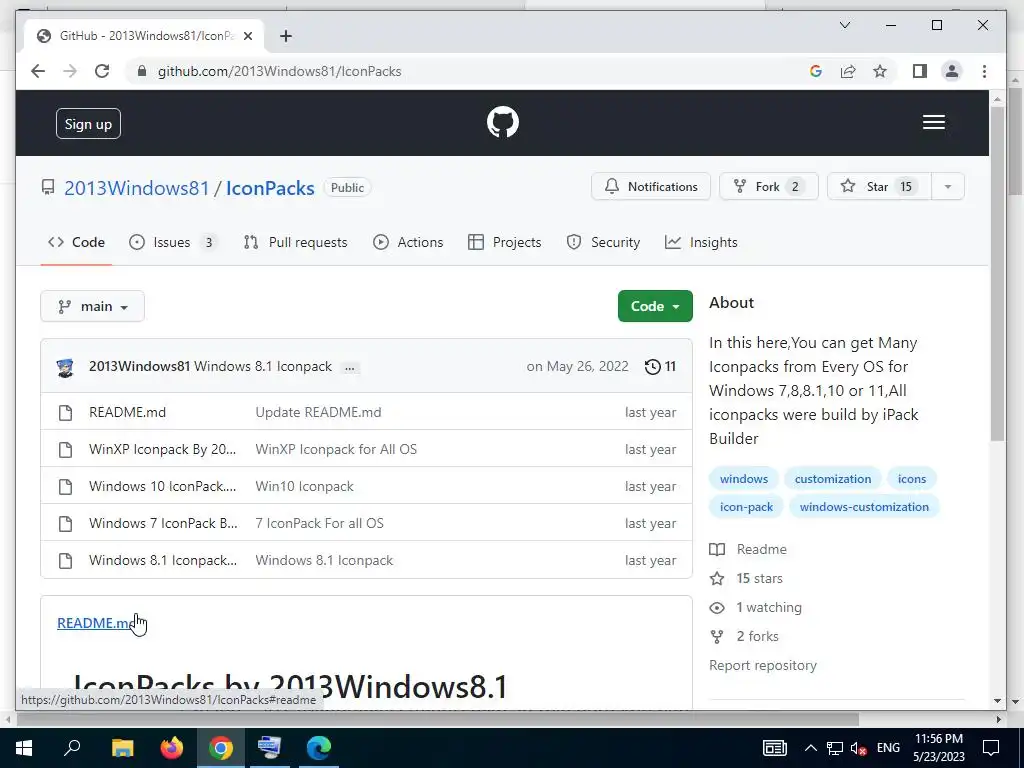Open Windows Start menu
The height and width of the screenshot is (768, 1024).
pos(24,747)
